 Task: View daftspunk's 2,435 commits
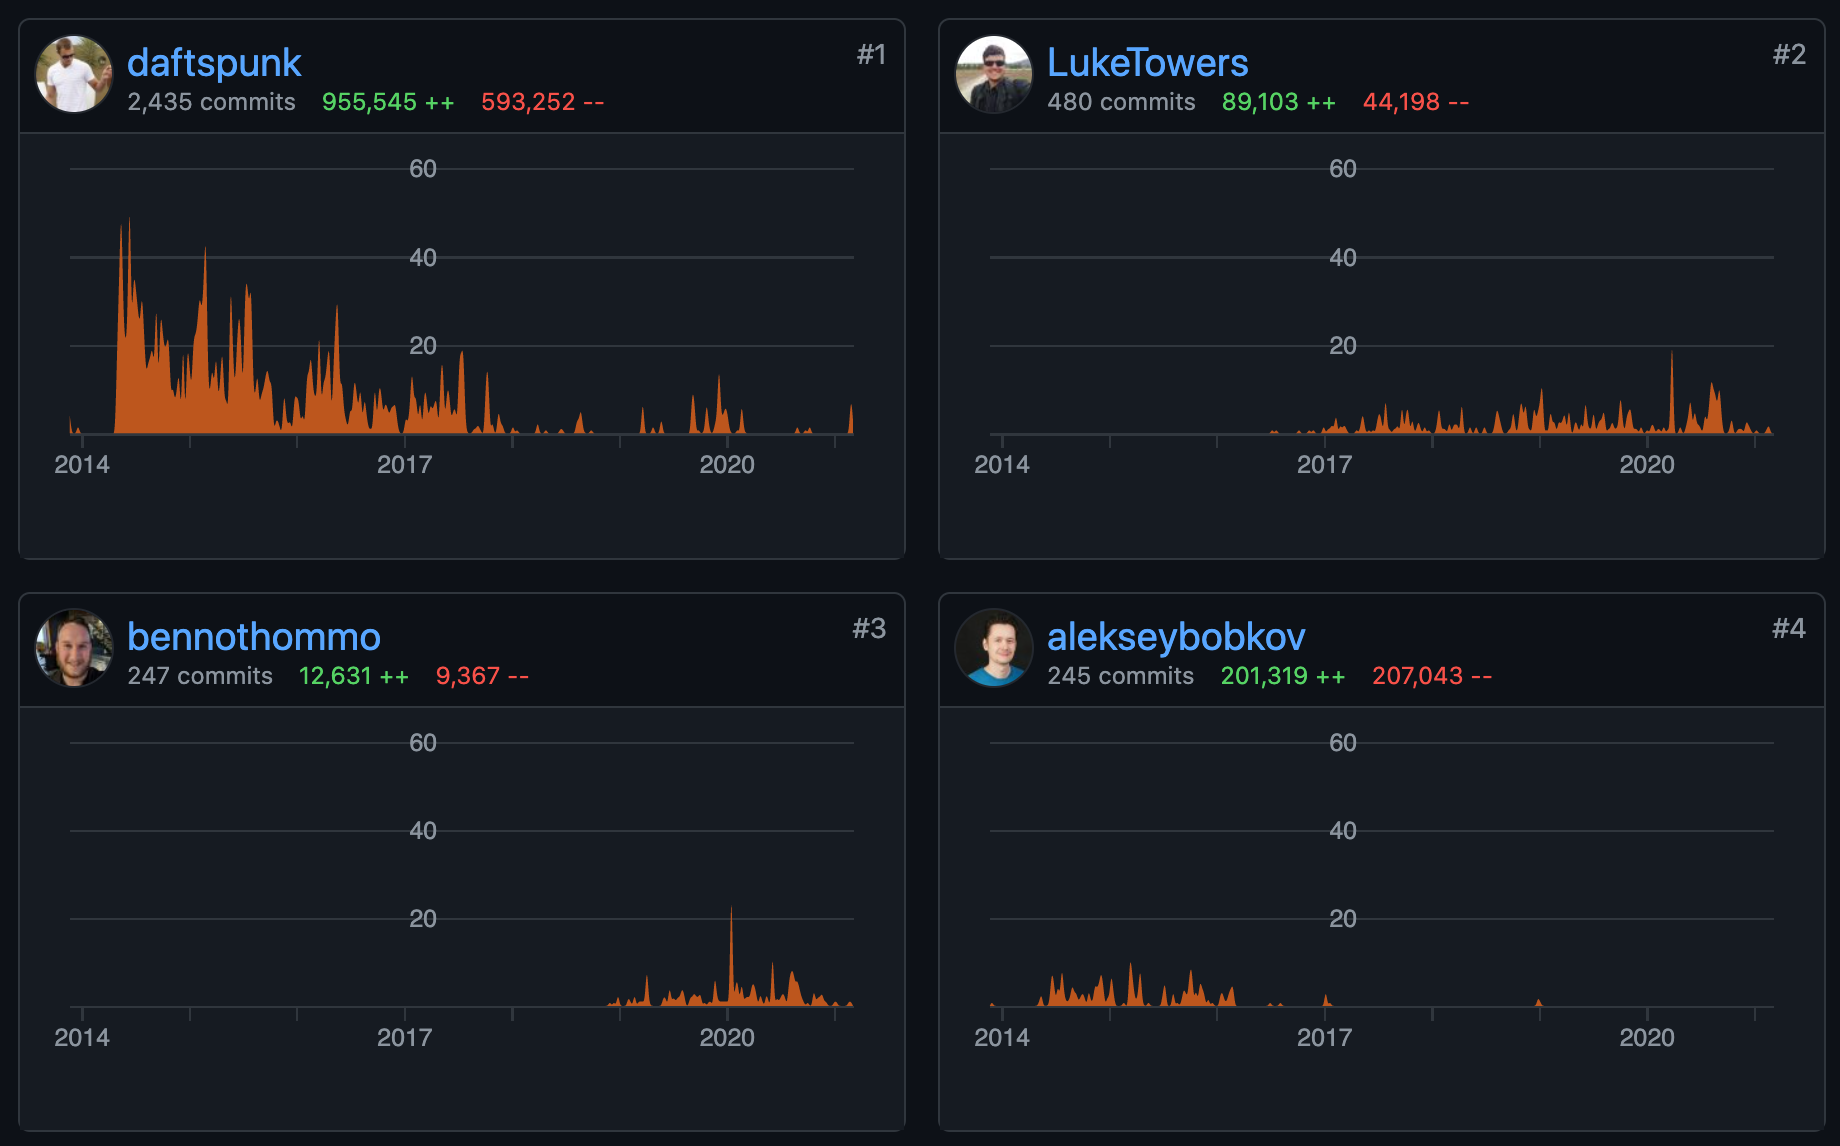(x=211, y=102)
